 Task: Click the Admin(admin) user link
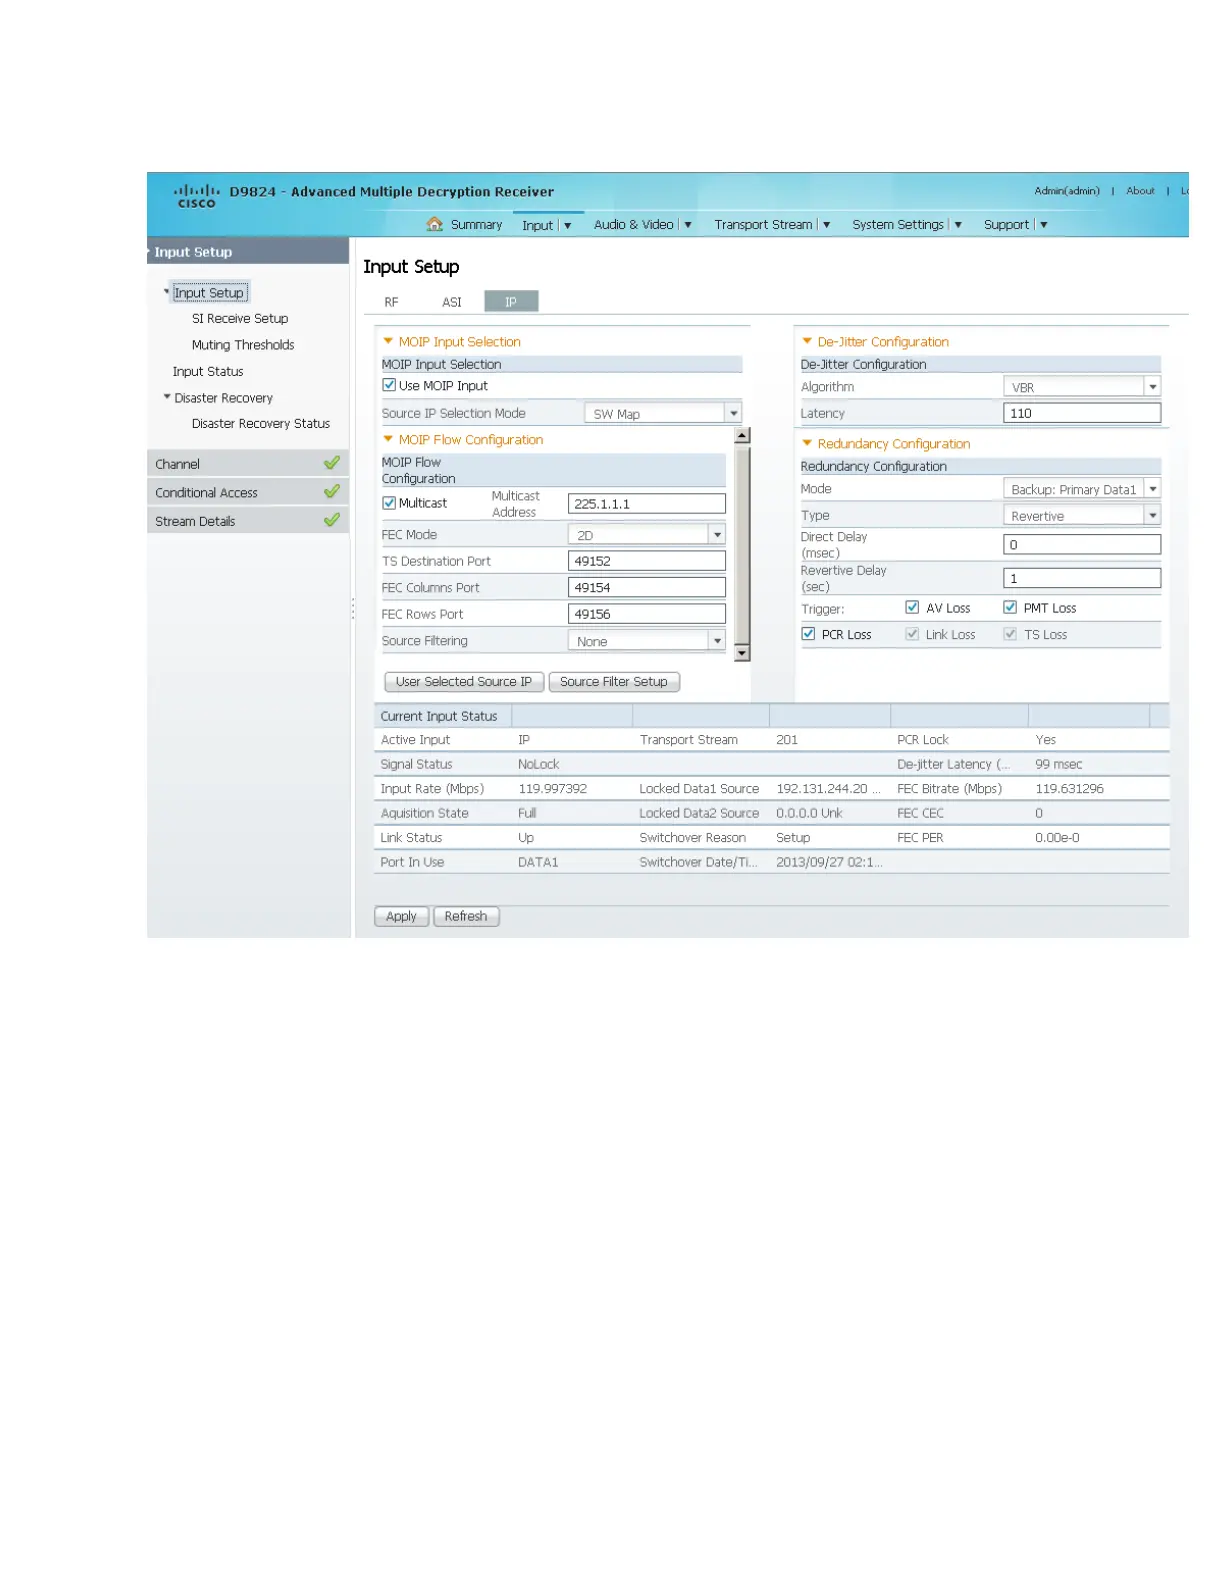[1067, 190]
